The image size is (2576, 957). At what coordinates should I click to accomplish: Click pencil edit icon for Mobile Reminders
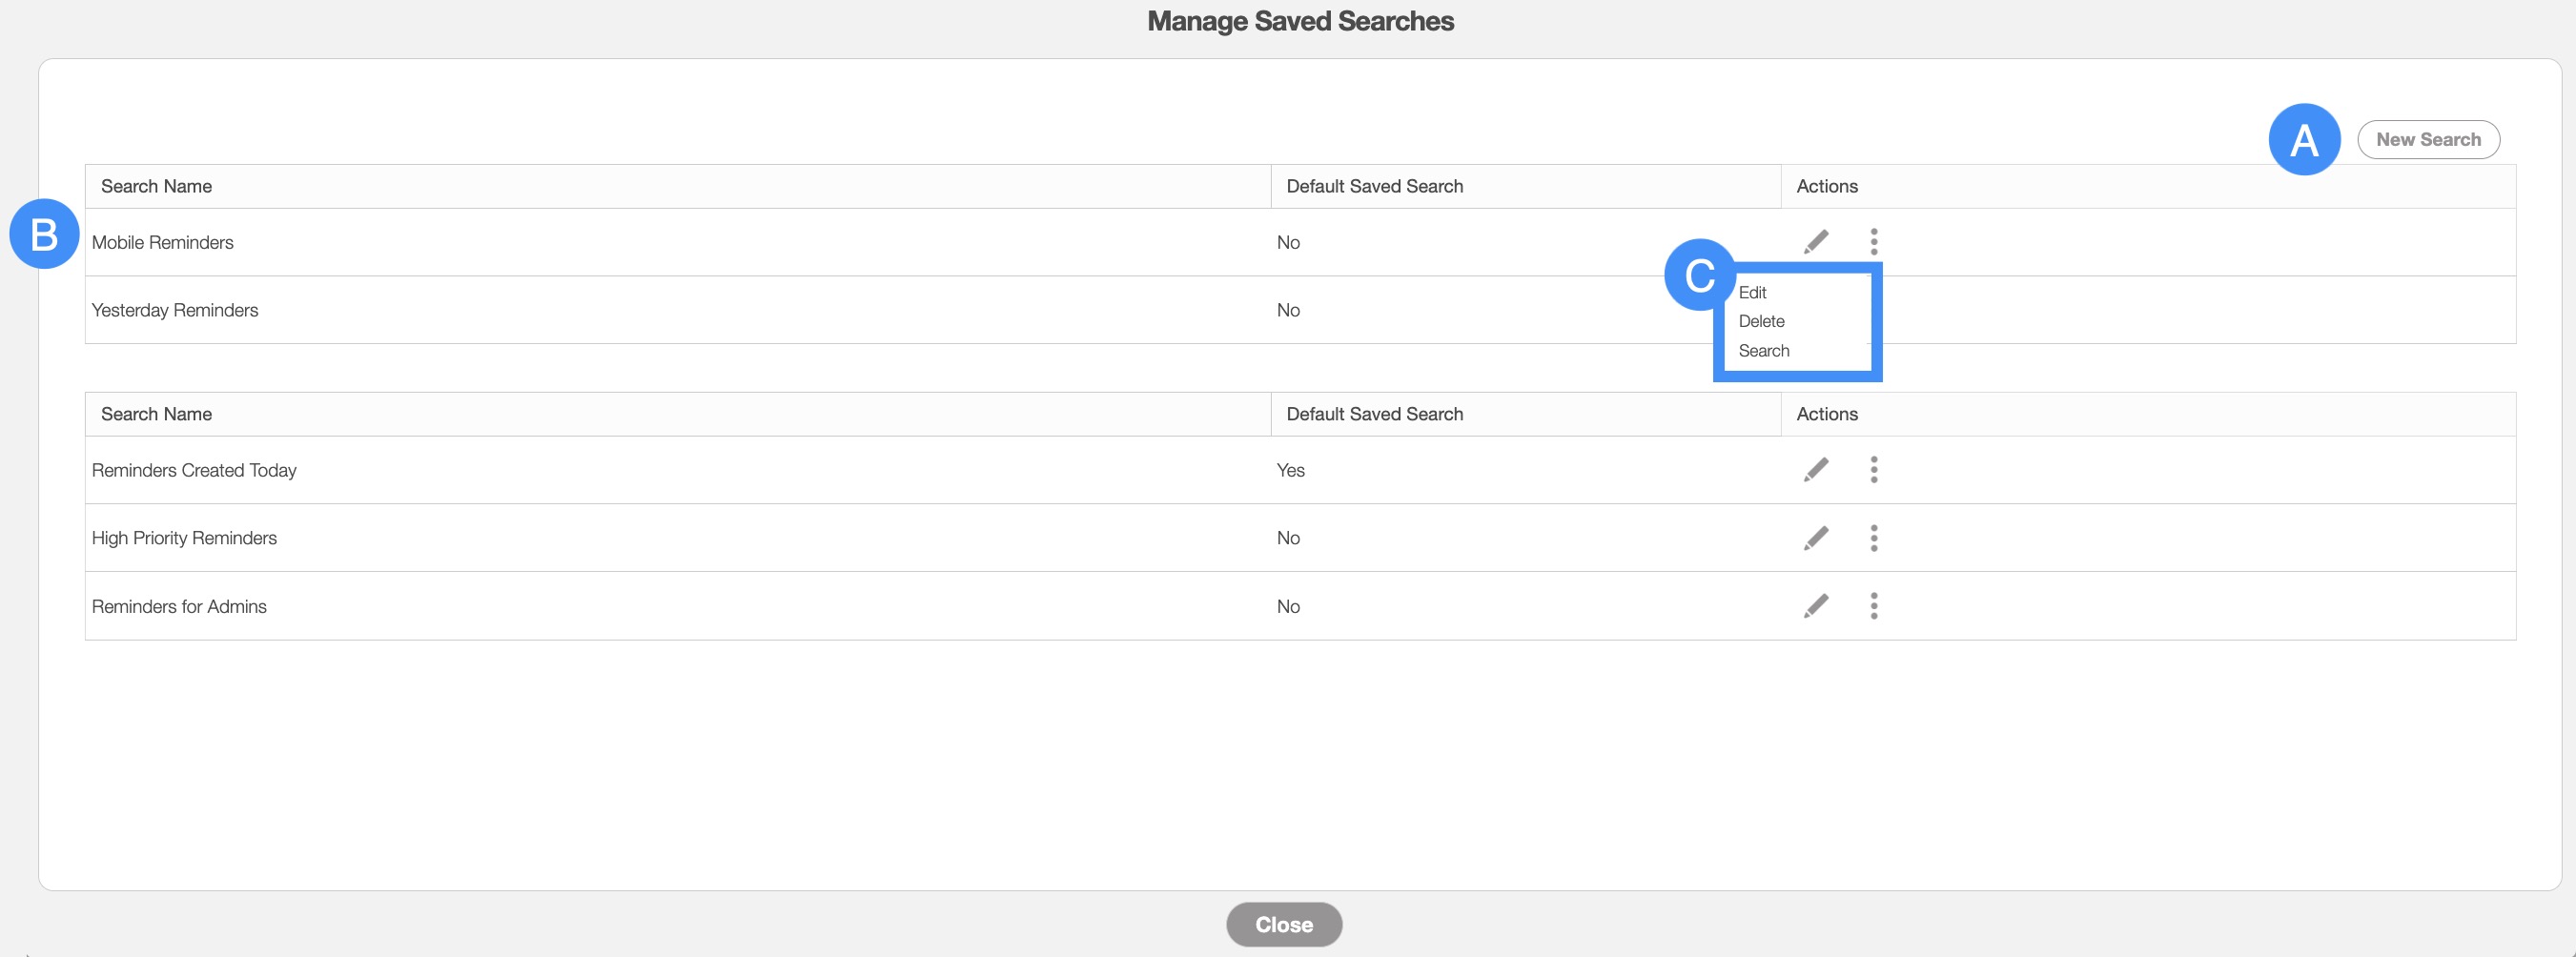coord(1816,242)
